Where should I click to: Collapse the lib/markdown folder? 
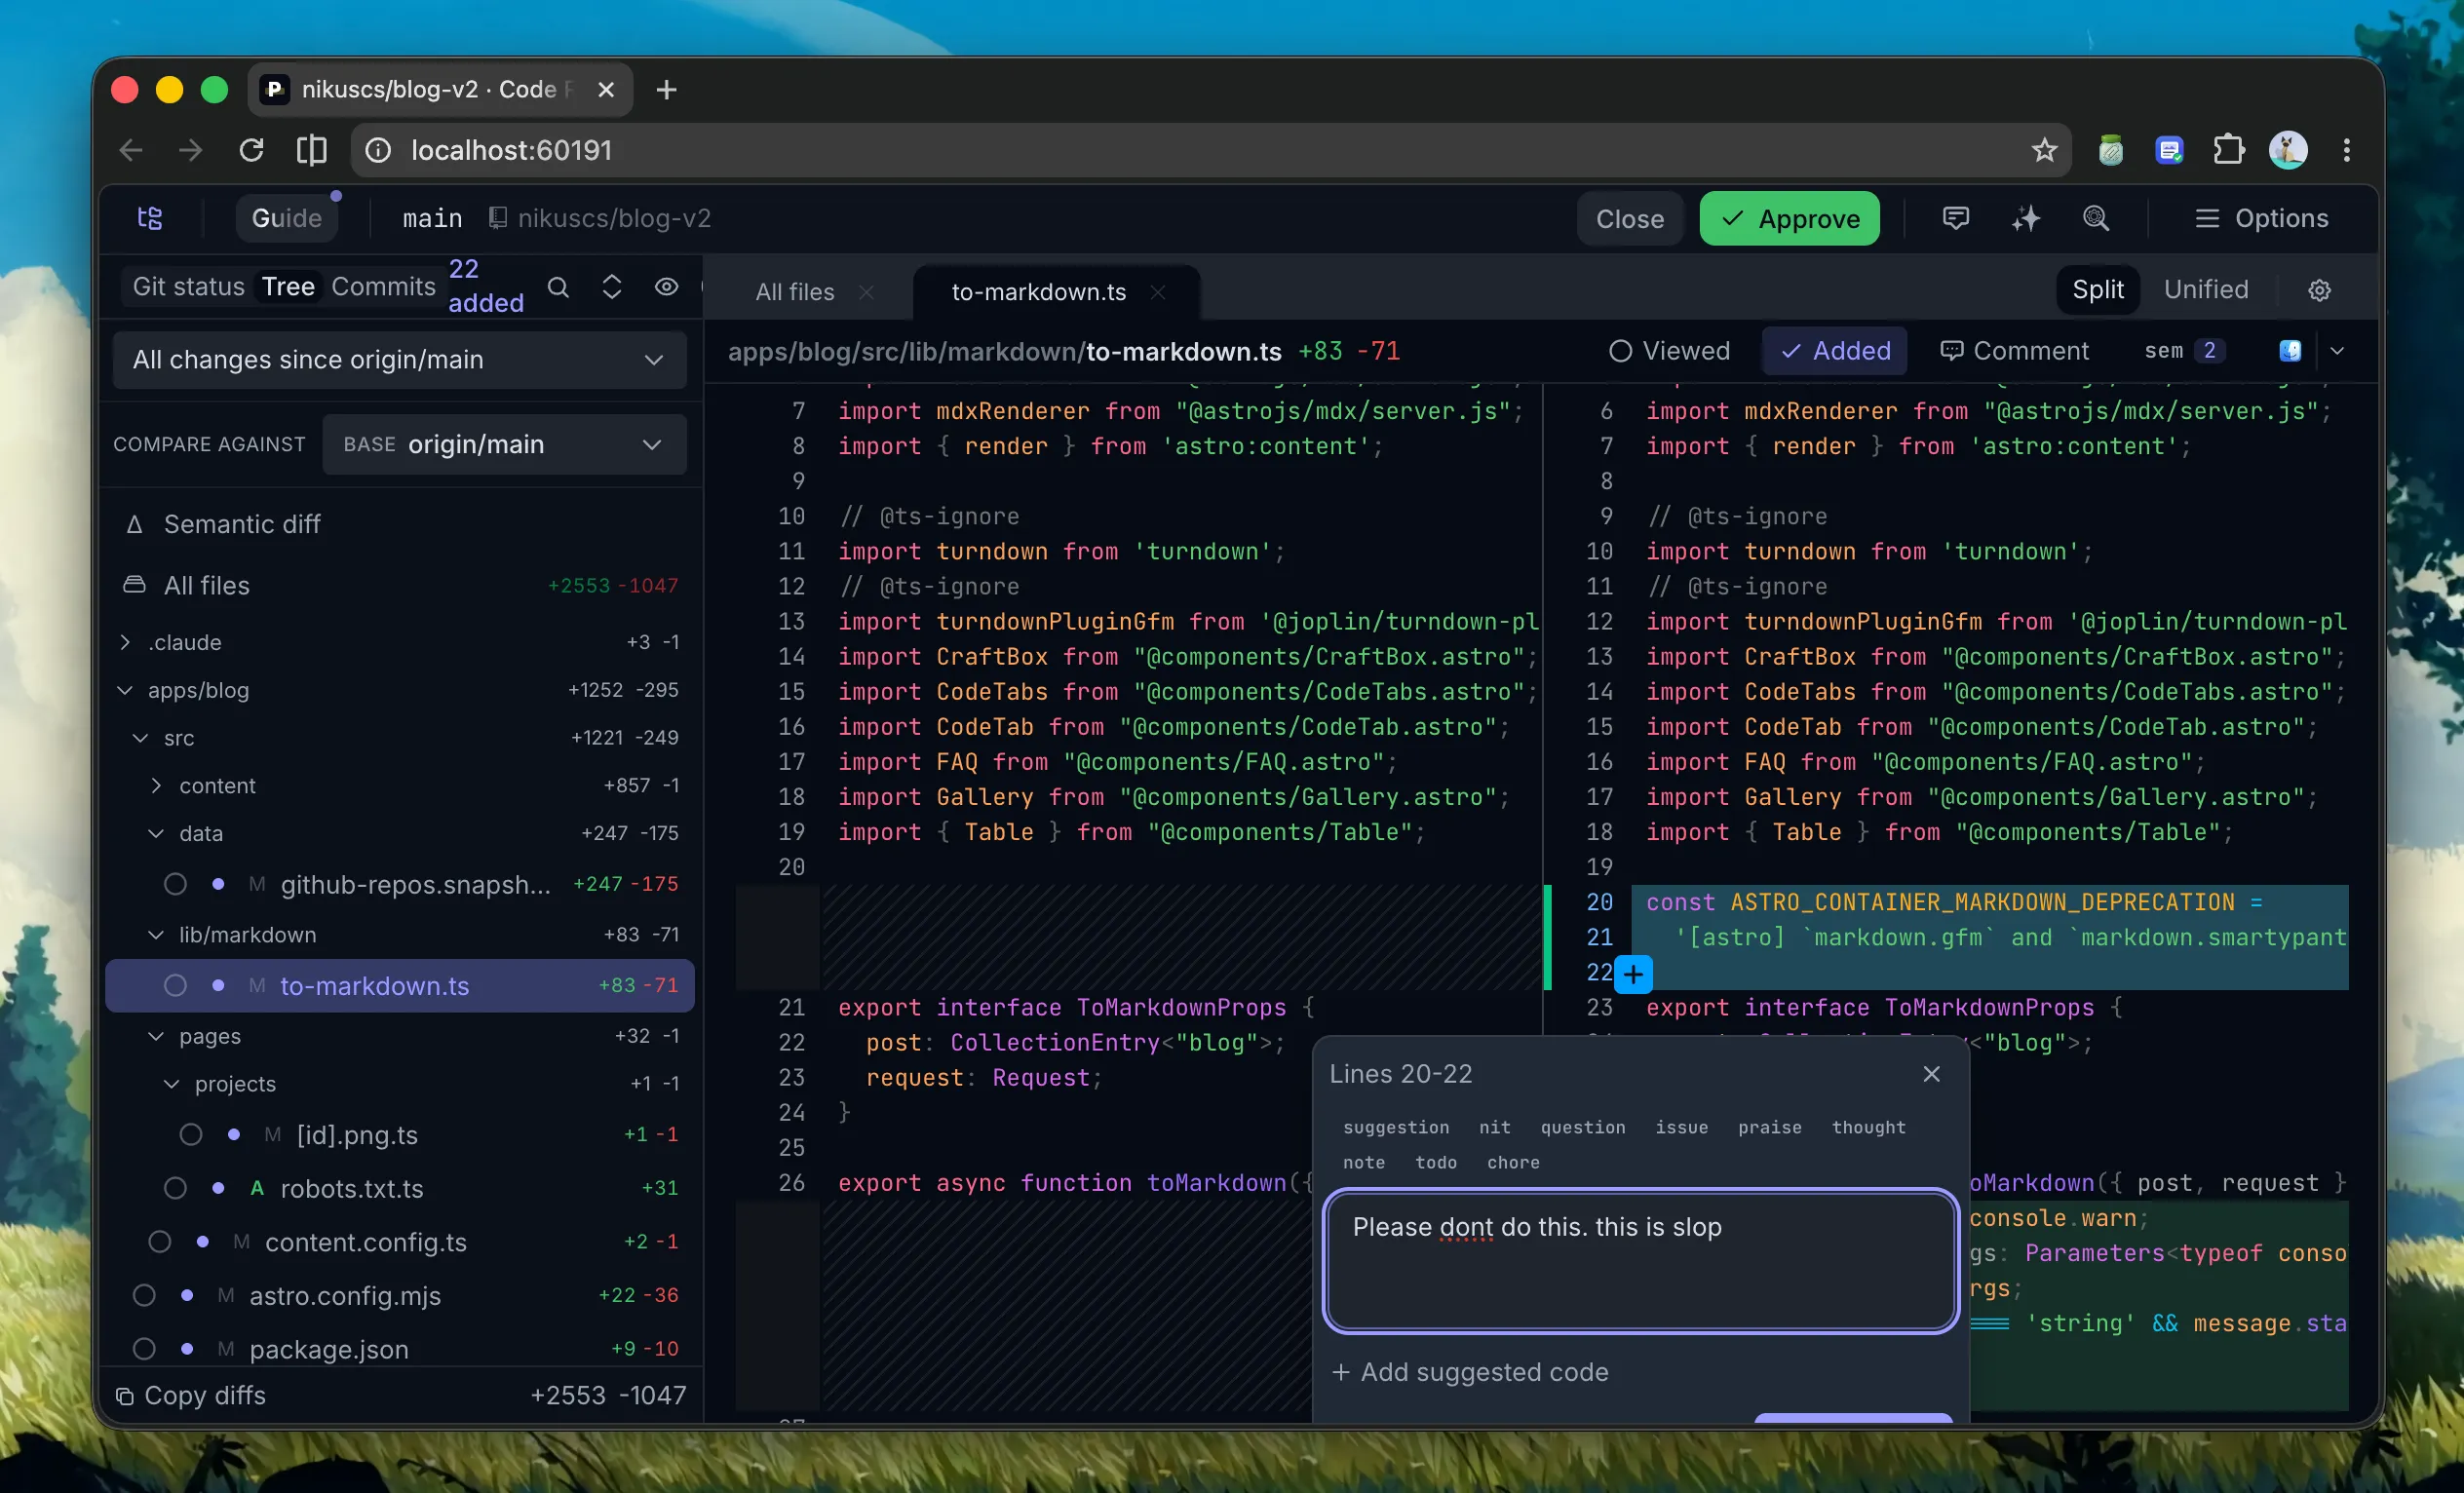156,934
